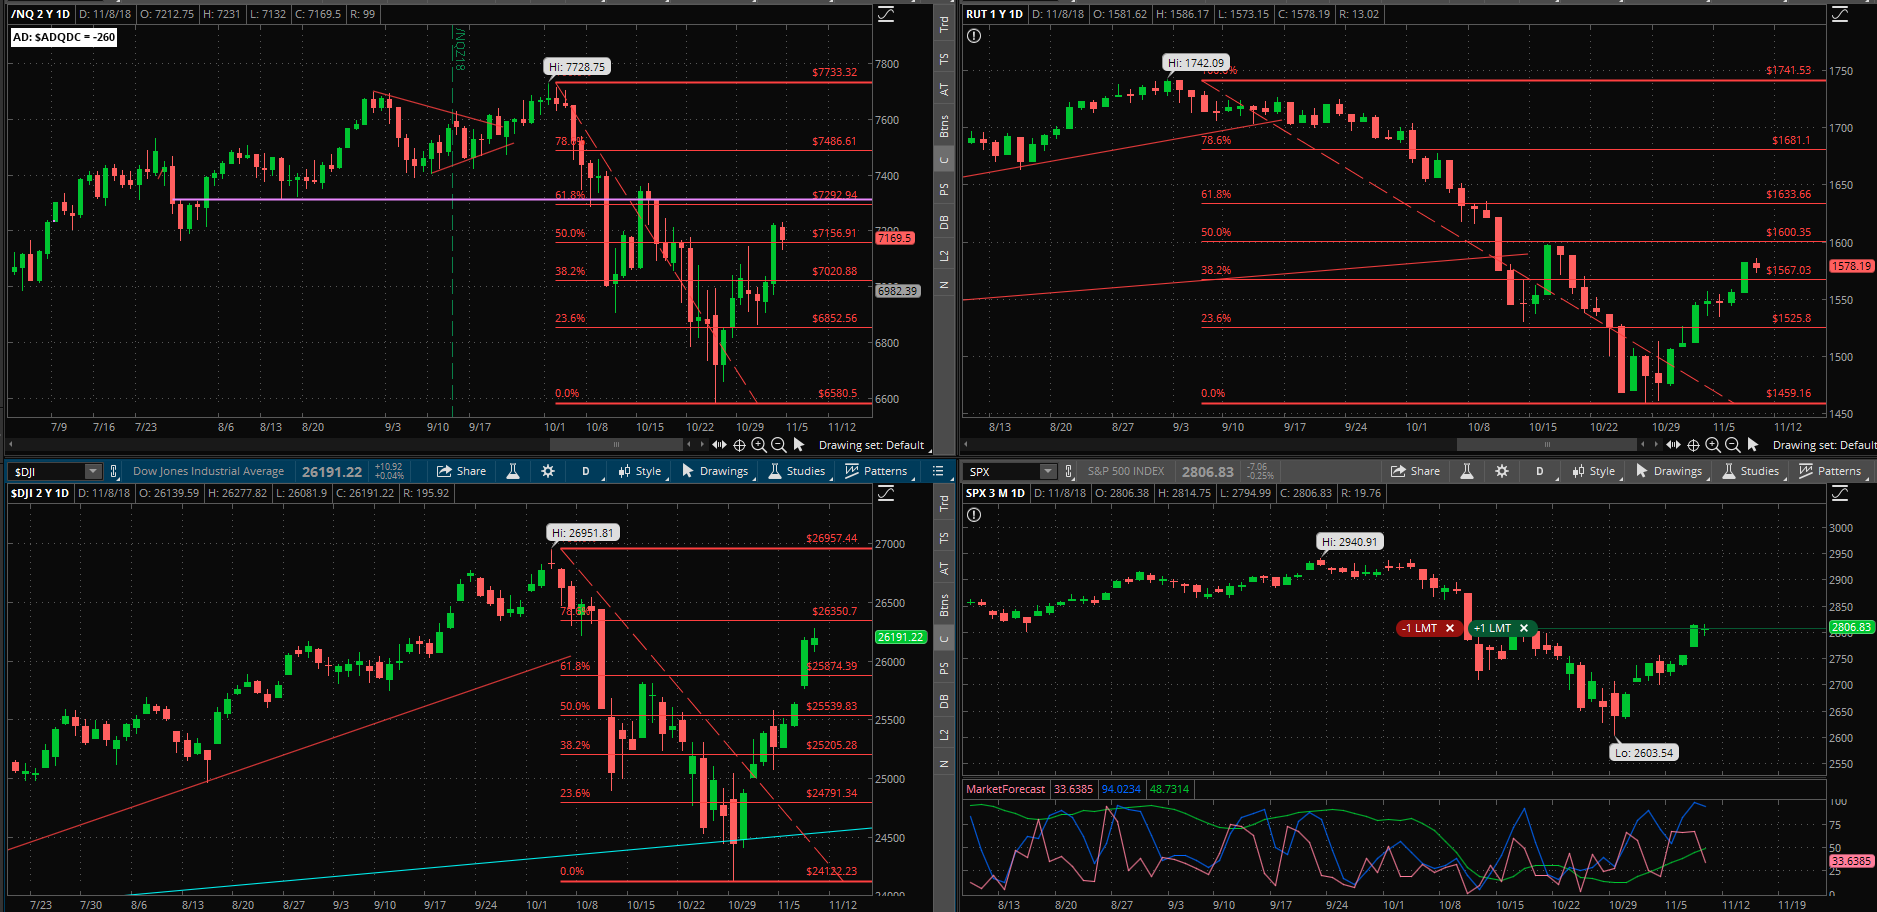Expand the $DJI symbol dropdown arrow
Screen dimensions: 1877x912
[93, 471]
